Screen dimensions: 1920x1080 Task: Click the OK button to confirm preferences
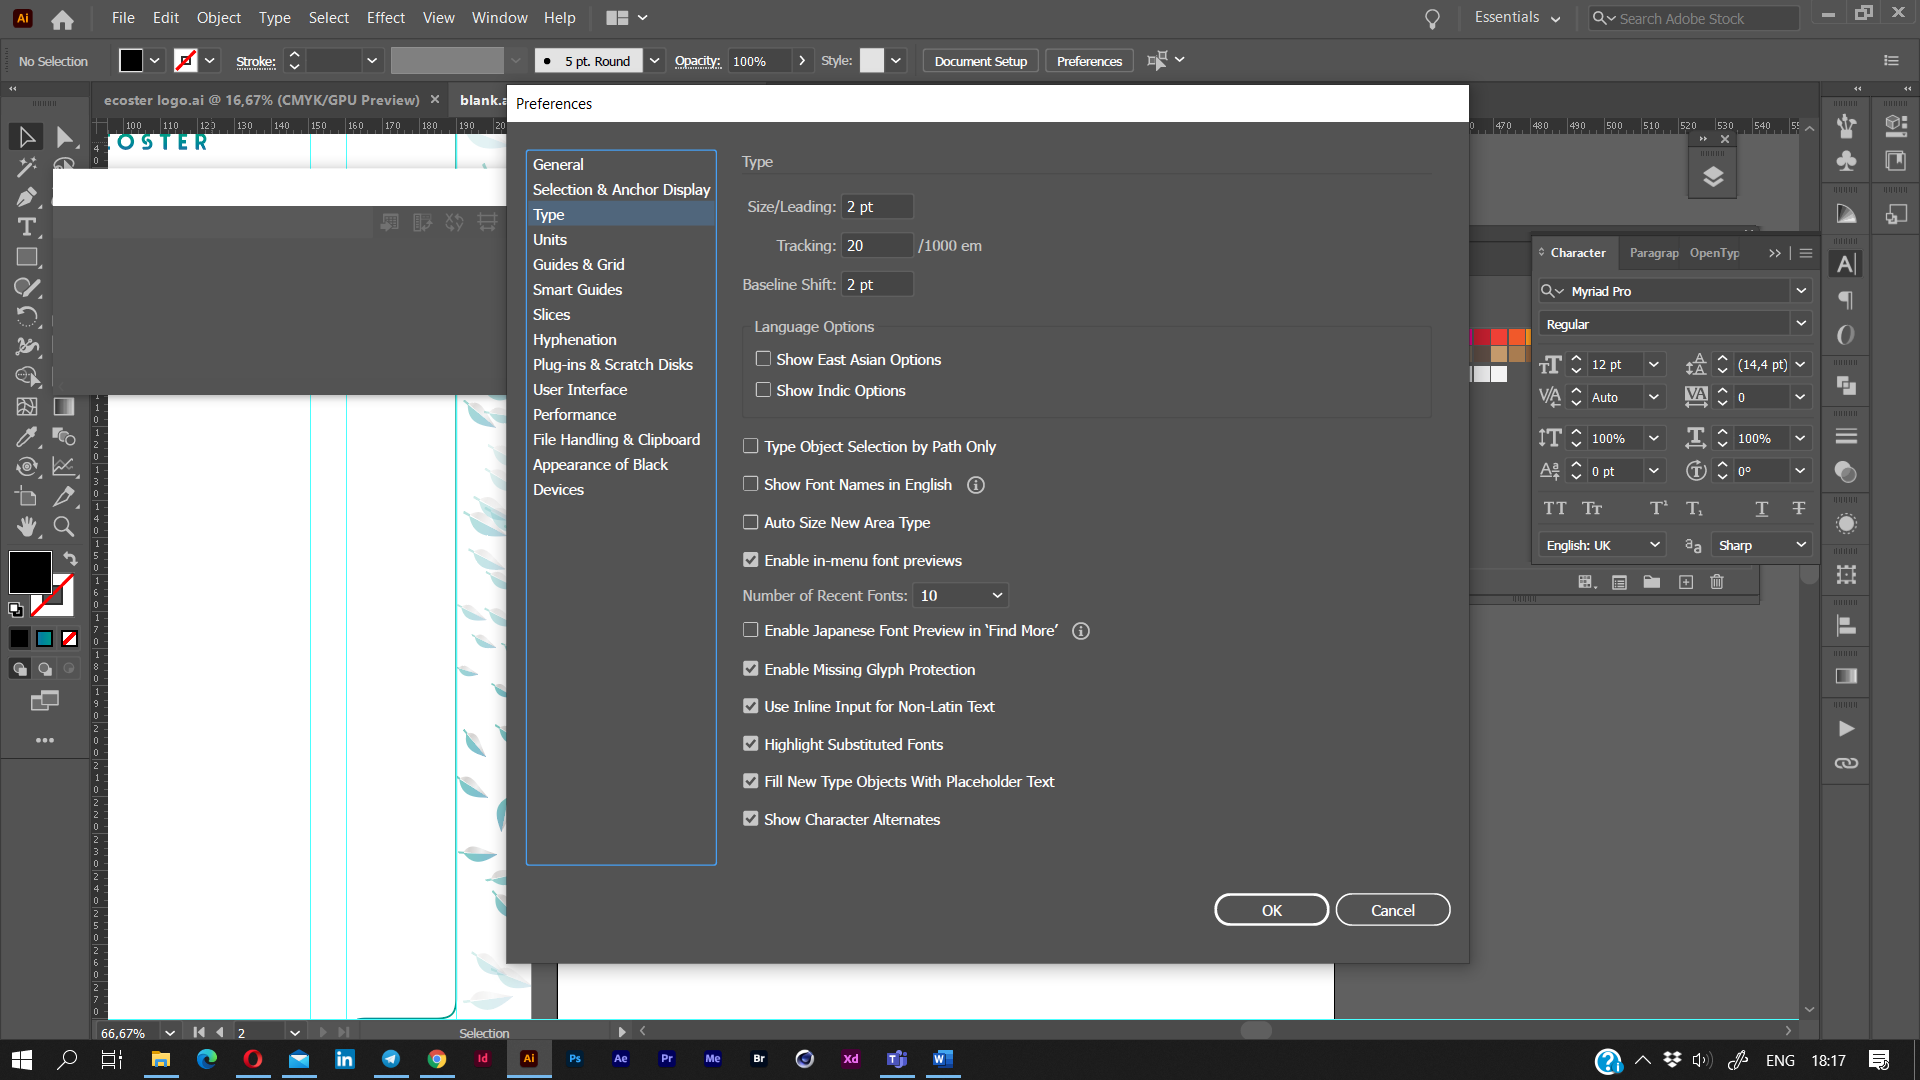coord(1271,909)
